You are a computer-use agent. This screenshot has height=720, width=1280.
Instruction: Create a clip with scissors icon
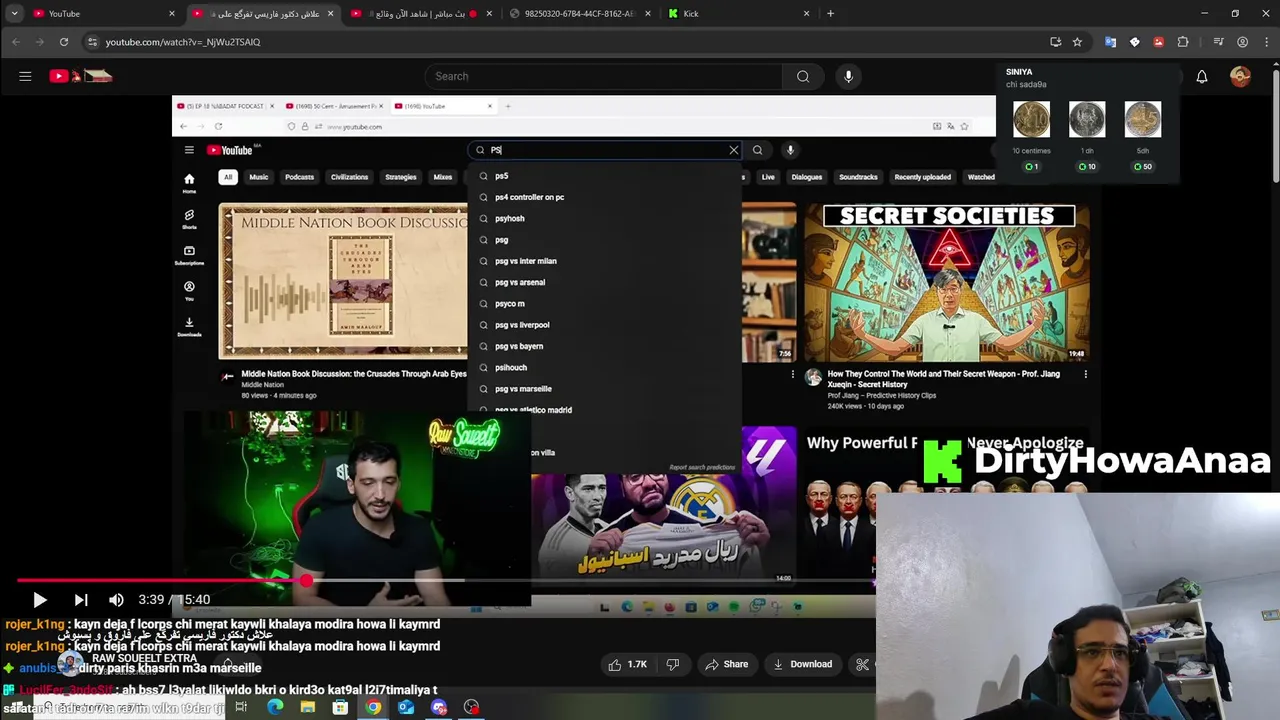coord(862,664)
